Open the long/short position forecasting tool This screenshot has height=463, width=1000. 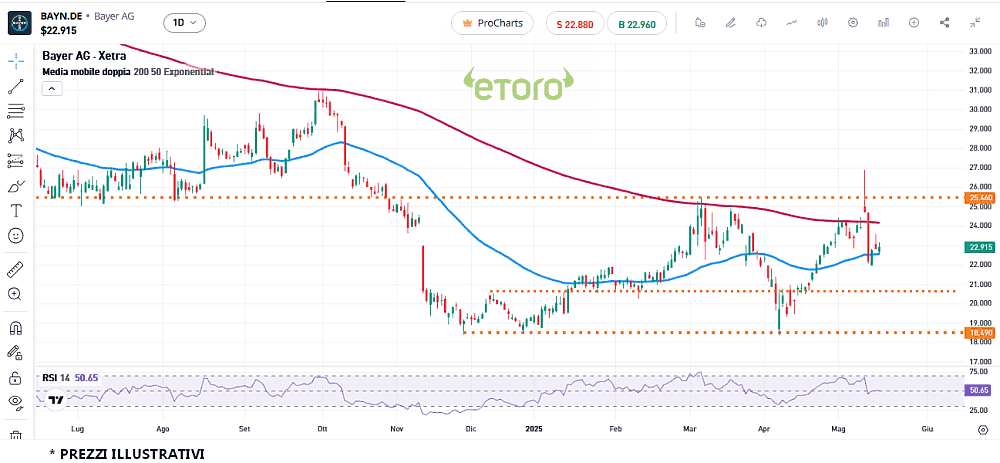coord(15,161)
